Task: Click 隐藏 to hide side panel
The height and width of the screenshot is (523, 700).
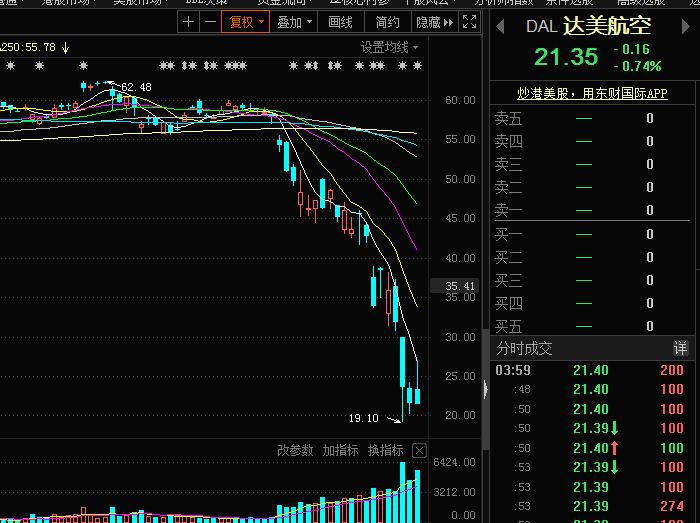Action: (x=434, y=22)
